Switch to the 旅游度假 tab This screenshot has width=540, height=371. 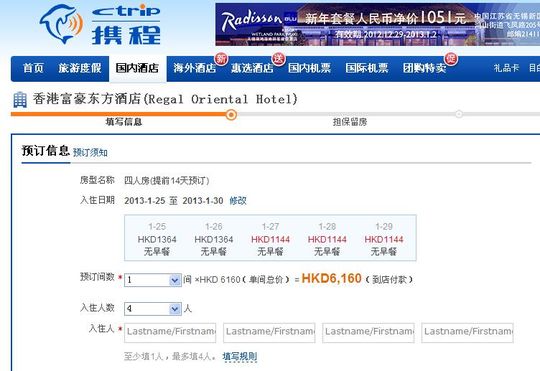click(80, 68)
